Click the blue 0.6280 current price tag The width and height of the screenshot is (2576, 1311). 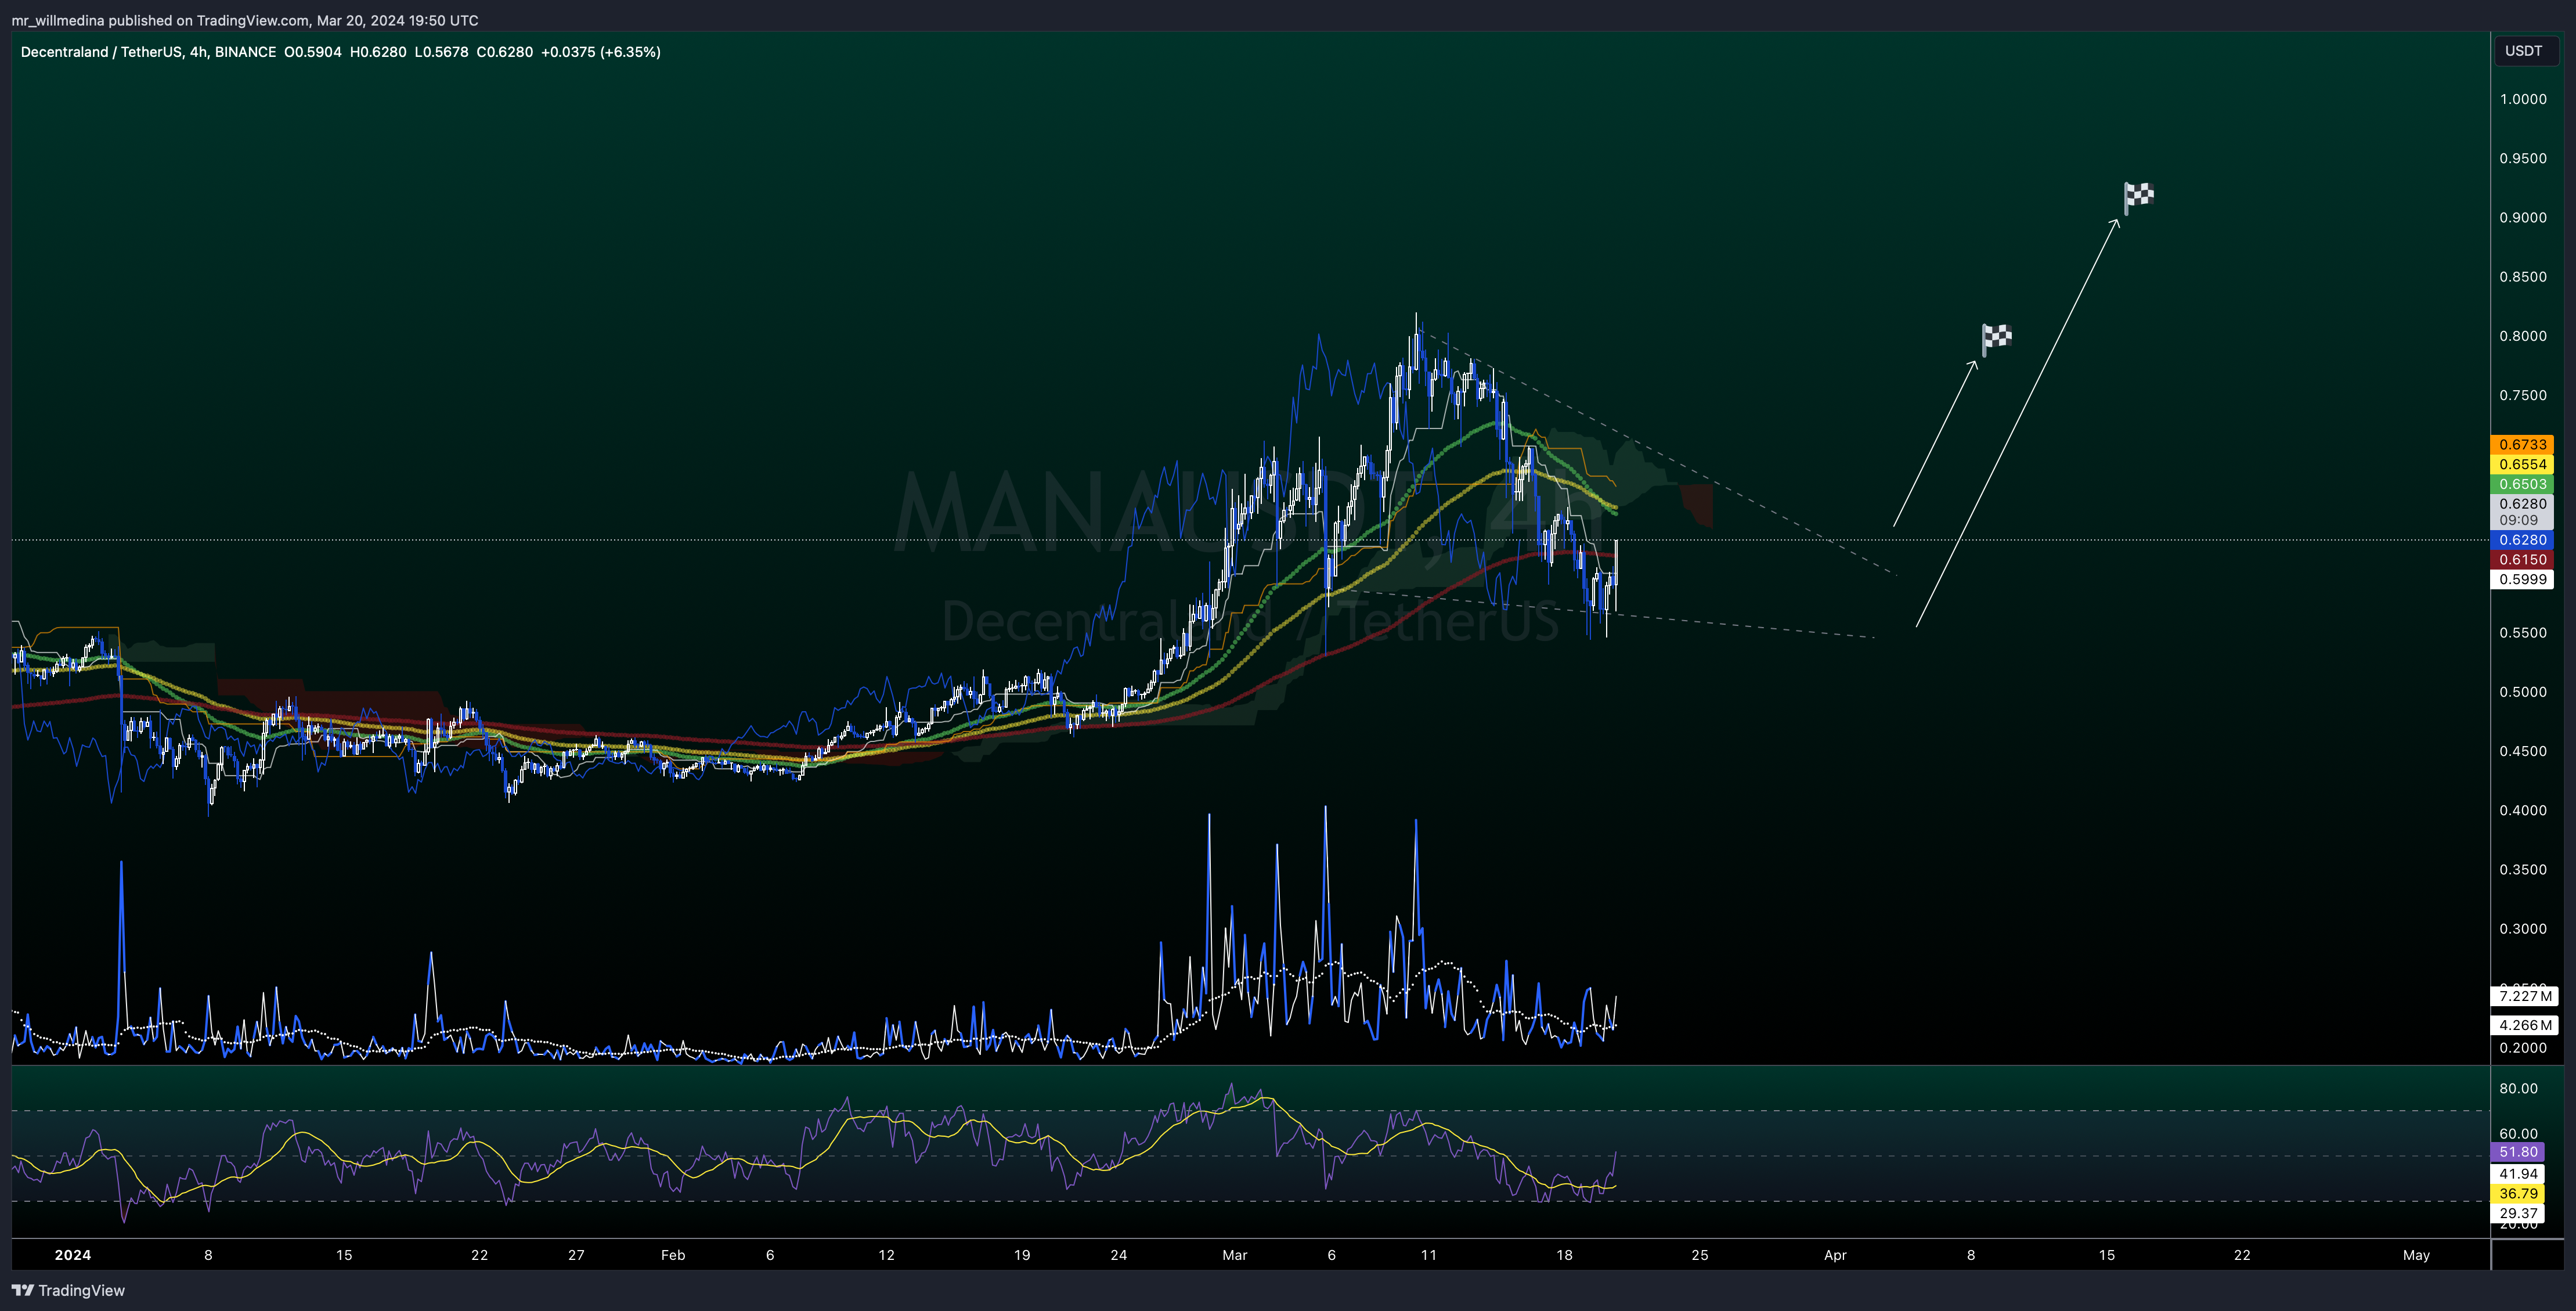click(x=2522, y=540)
